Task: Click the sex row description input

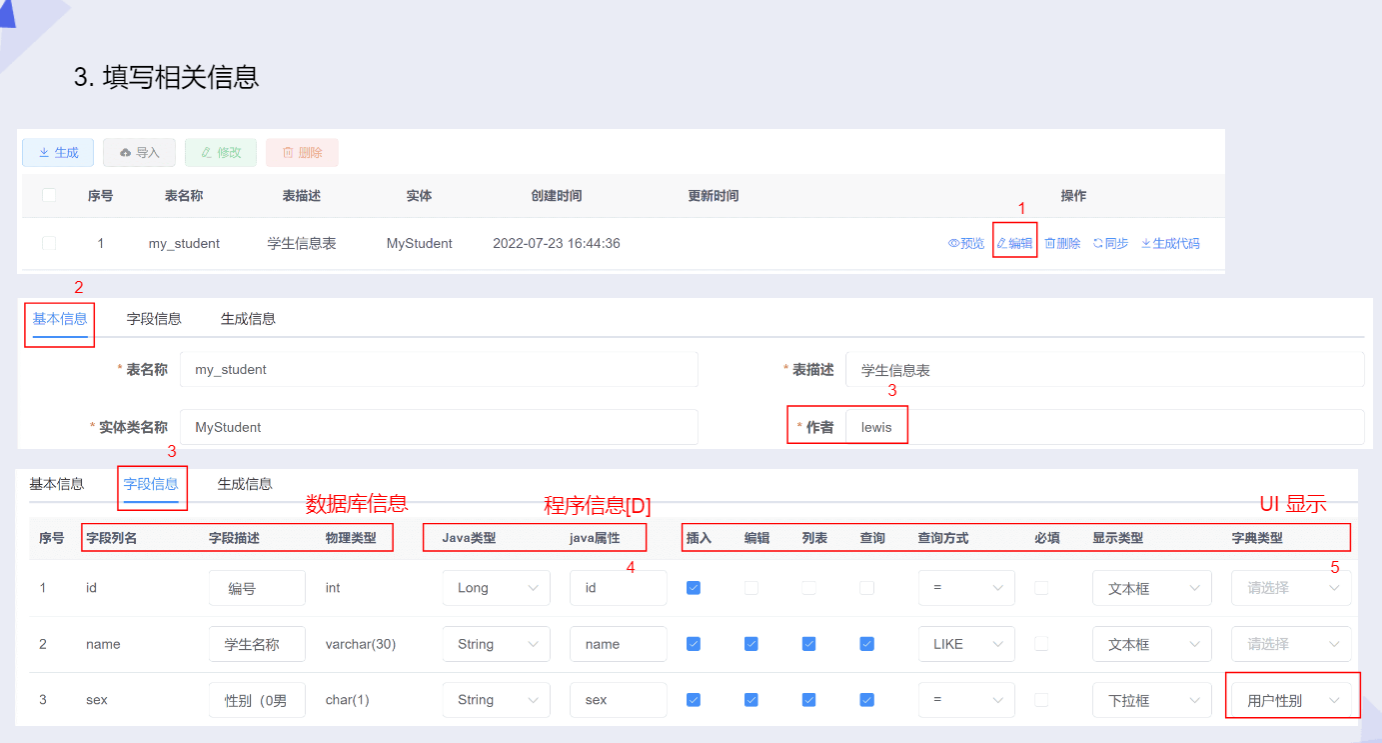Action: (257, 700)
